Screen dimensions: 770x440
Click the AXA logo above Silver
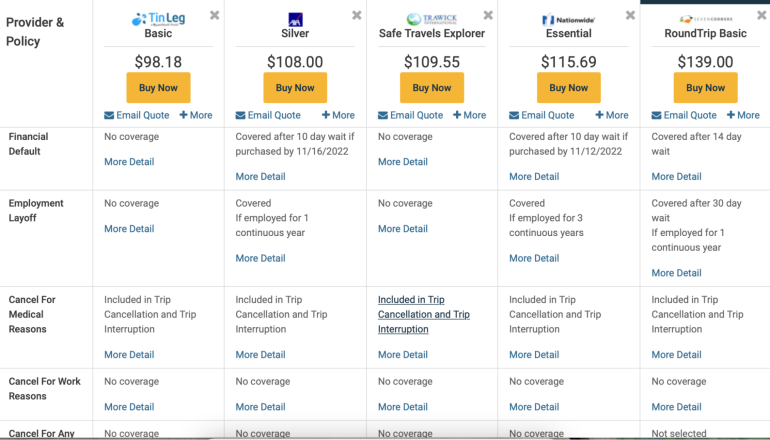[295, 19]
